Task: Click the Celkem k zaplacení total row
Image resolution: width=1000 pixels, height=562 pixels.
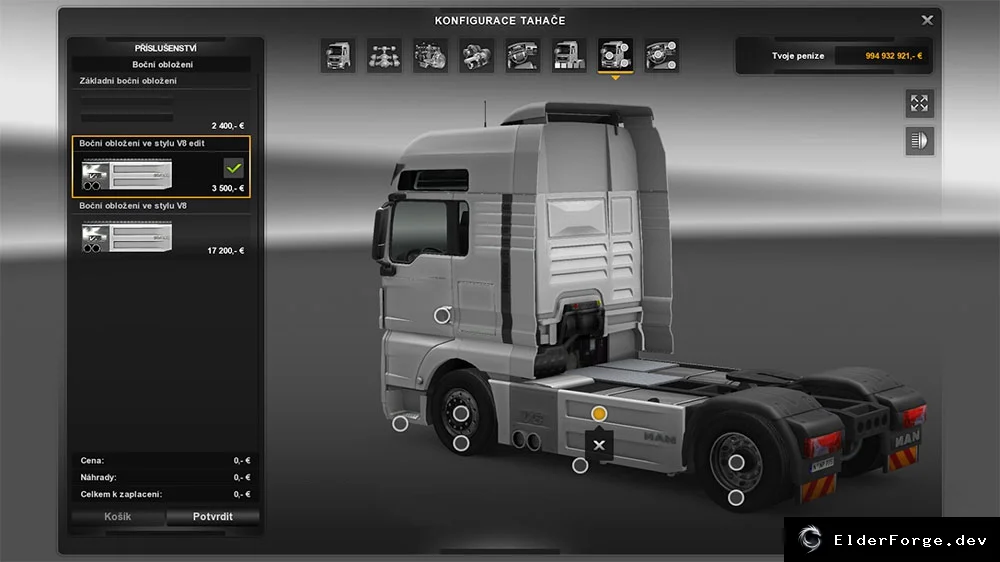Action: (x=165, y=494)
